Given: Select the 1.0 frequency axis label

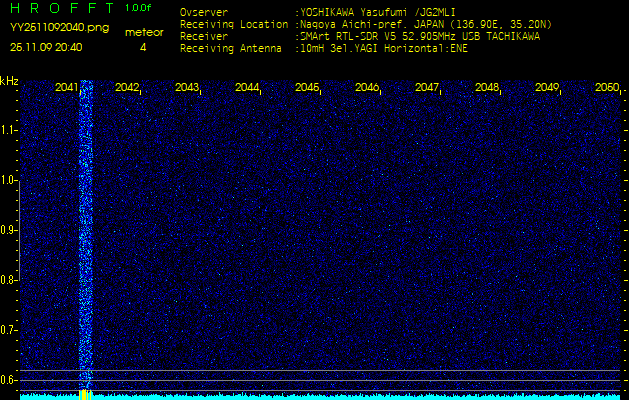Looking at the screenshot, I should coord(9,180).
